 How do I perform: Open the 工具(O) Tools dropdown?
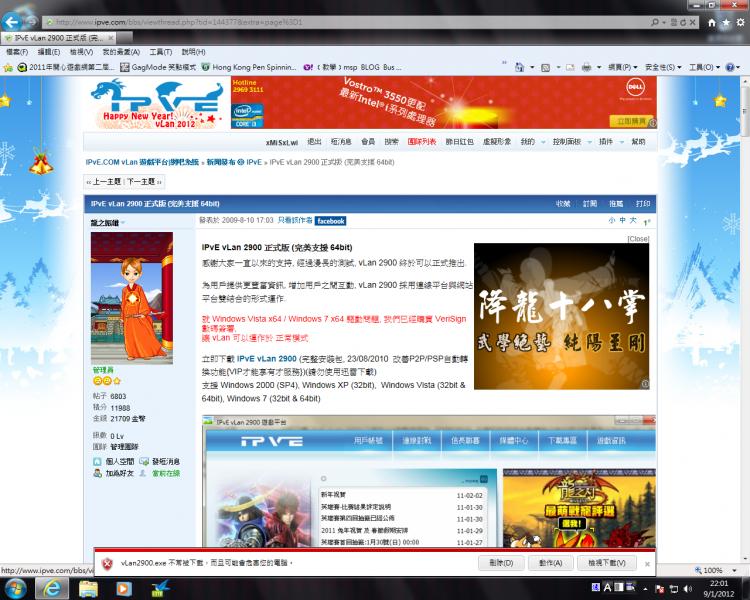[x=704, y=67]
